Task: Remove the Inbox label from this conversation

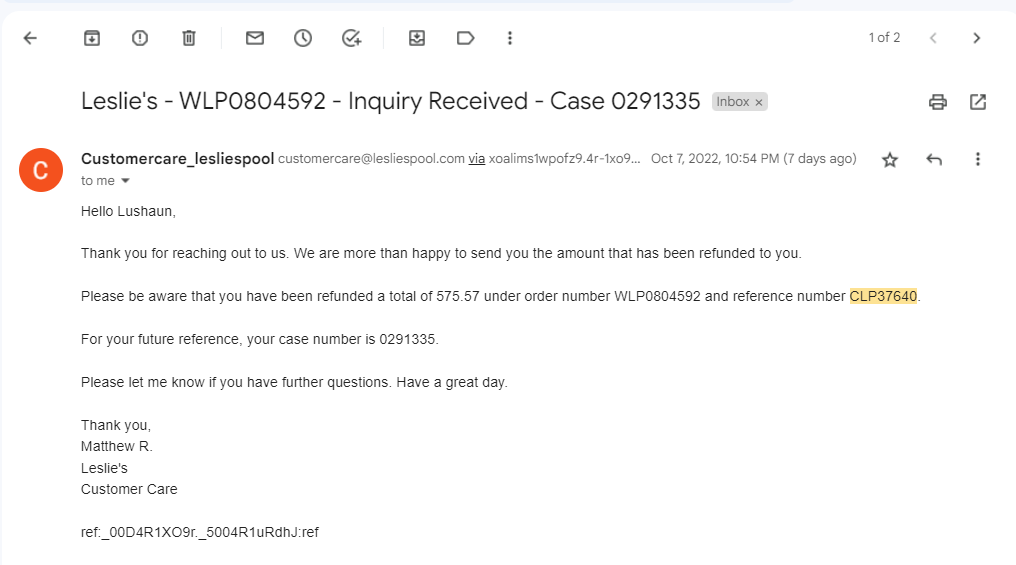Action: click(759, 102)
